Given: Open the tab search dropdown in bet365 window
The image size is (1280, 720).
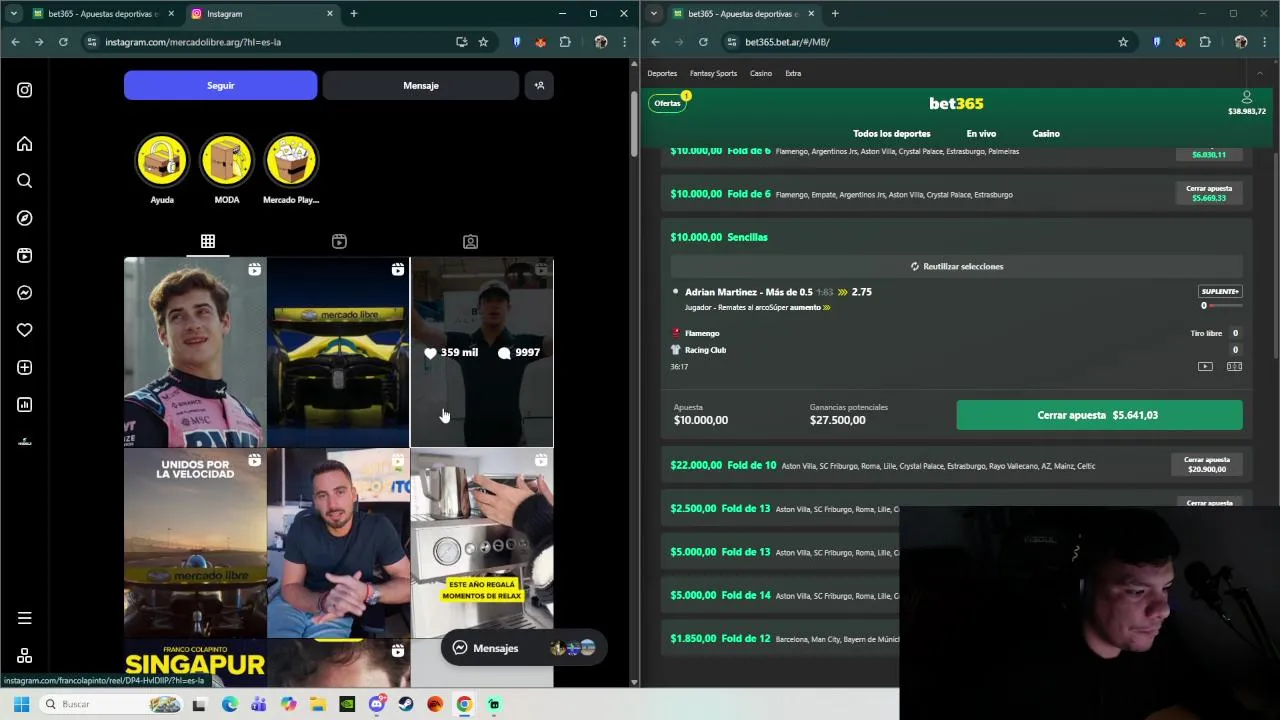Looking at the screenshot, I should pyautogui.click(x=653, y=14).
